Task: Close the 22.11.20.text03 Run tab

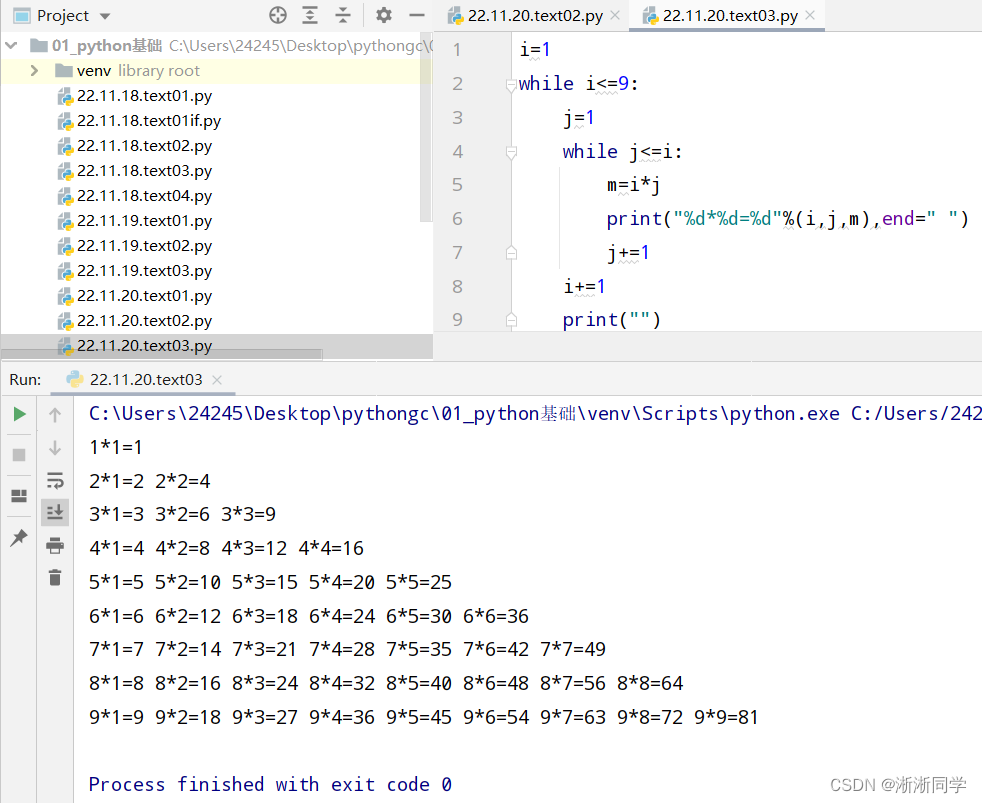Action: click(x=217, y=380)
